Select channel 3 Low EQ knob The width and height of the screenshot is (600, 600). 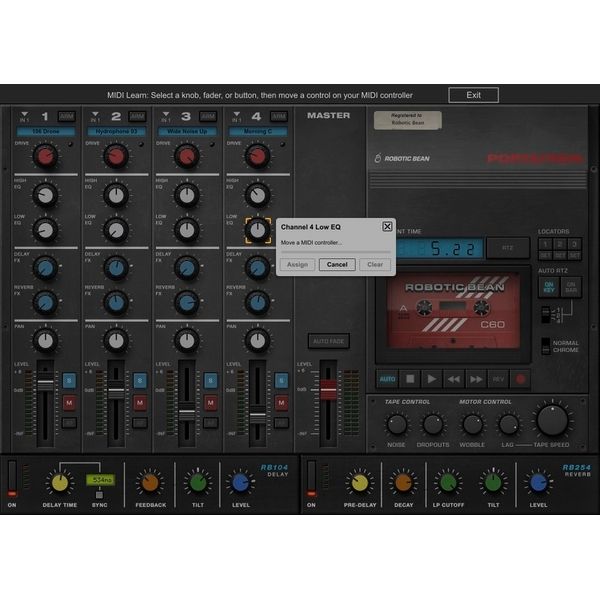(x=187, y=230)
